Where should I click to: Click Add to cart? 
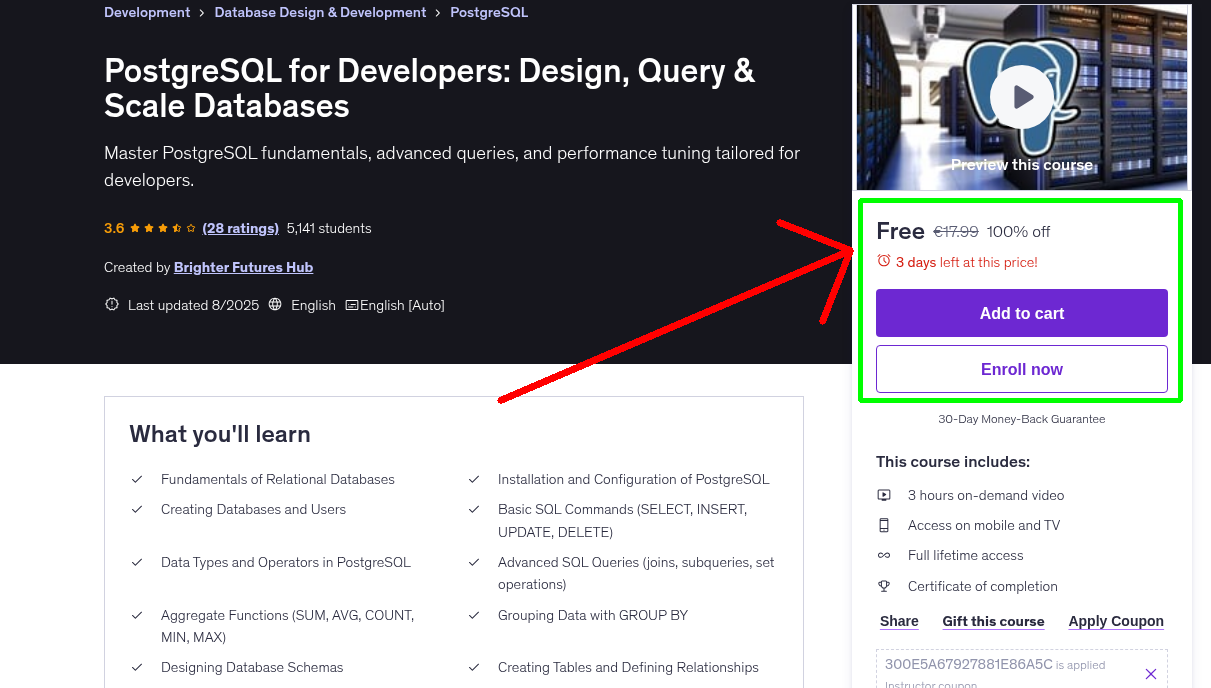pos(1021,313)
